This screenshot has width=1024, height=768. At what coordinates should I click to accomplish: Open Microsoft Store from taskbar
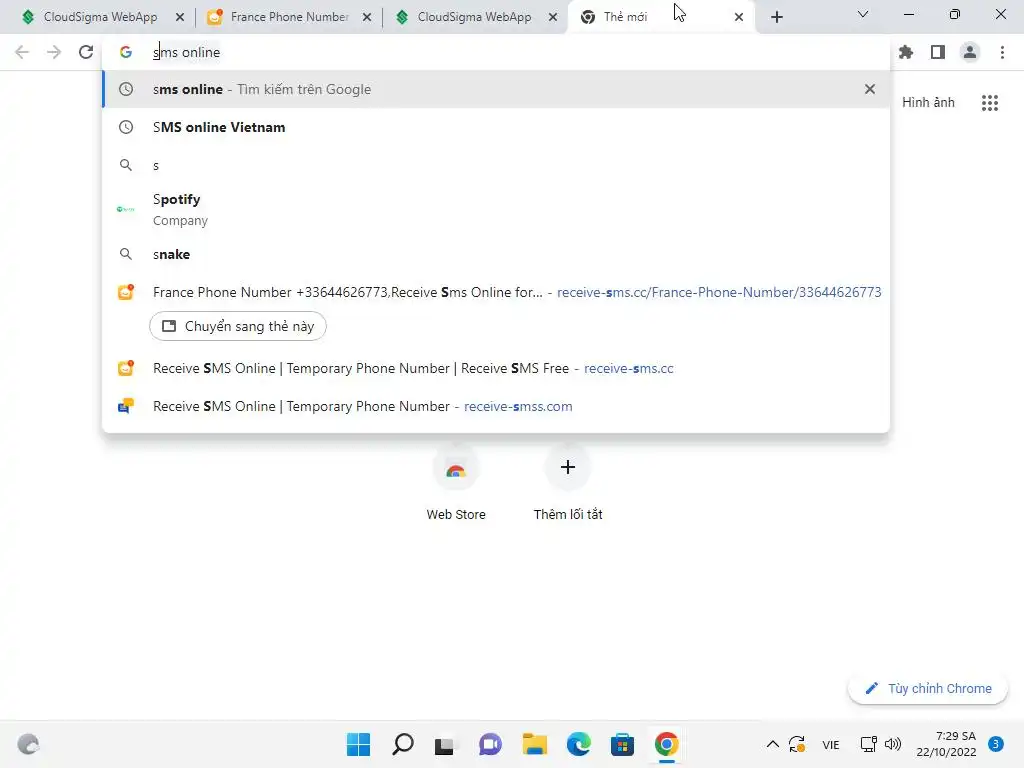coord(622,744)
